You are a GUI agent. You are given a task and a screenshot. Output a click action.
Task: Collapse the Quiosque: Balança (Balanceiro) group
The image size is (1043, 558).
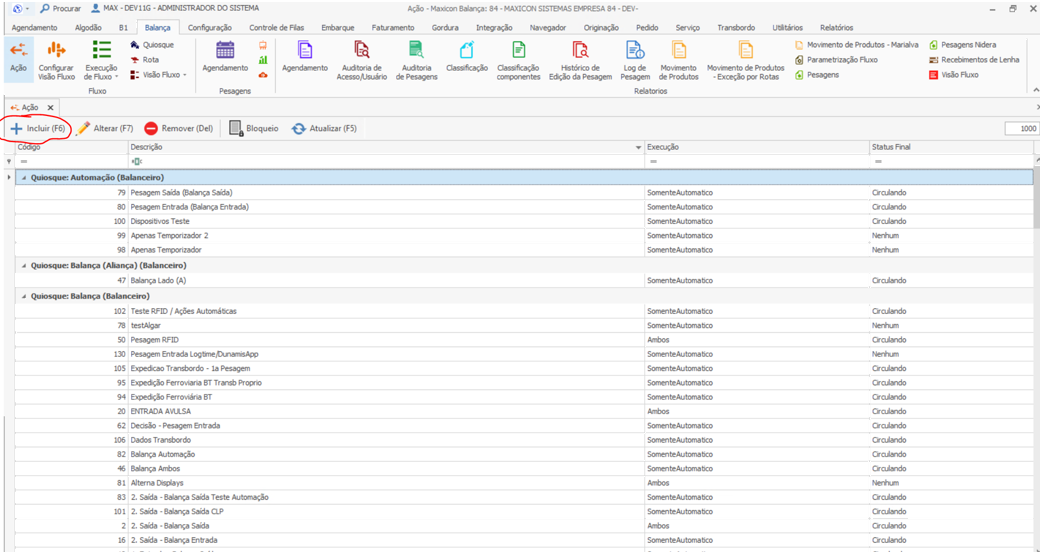25,296
